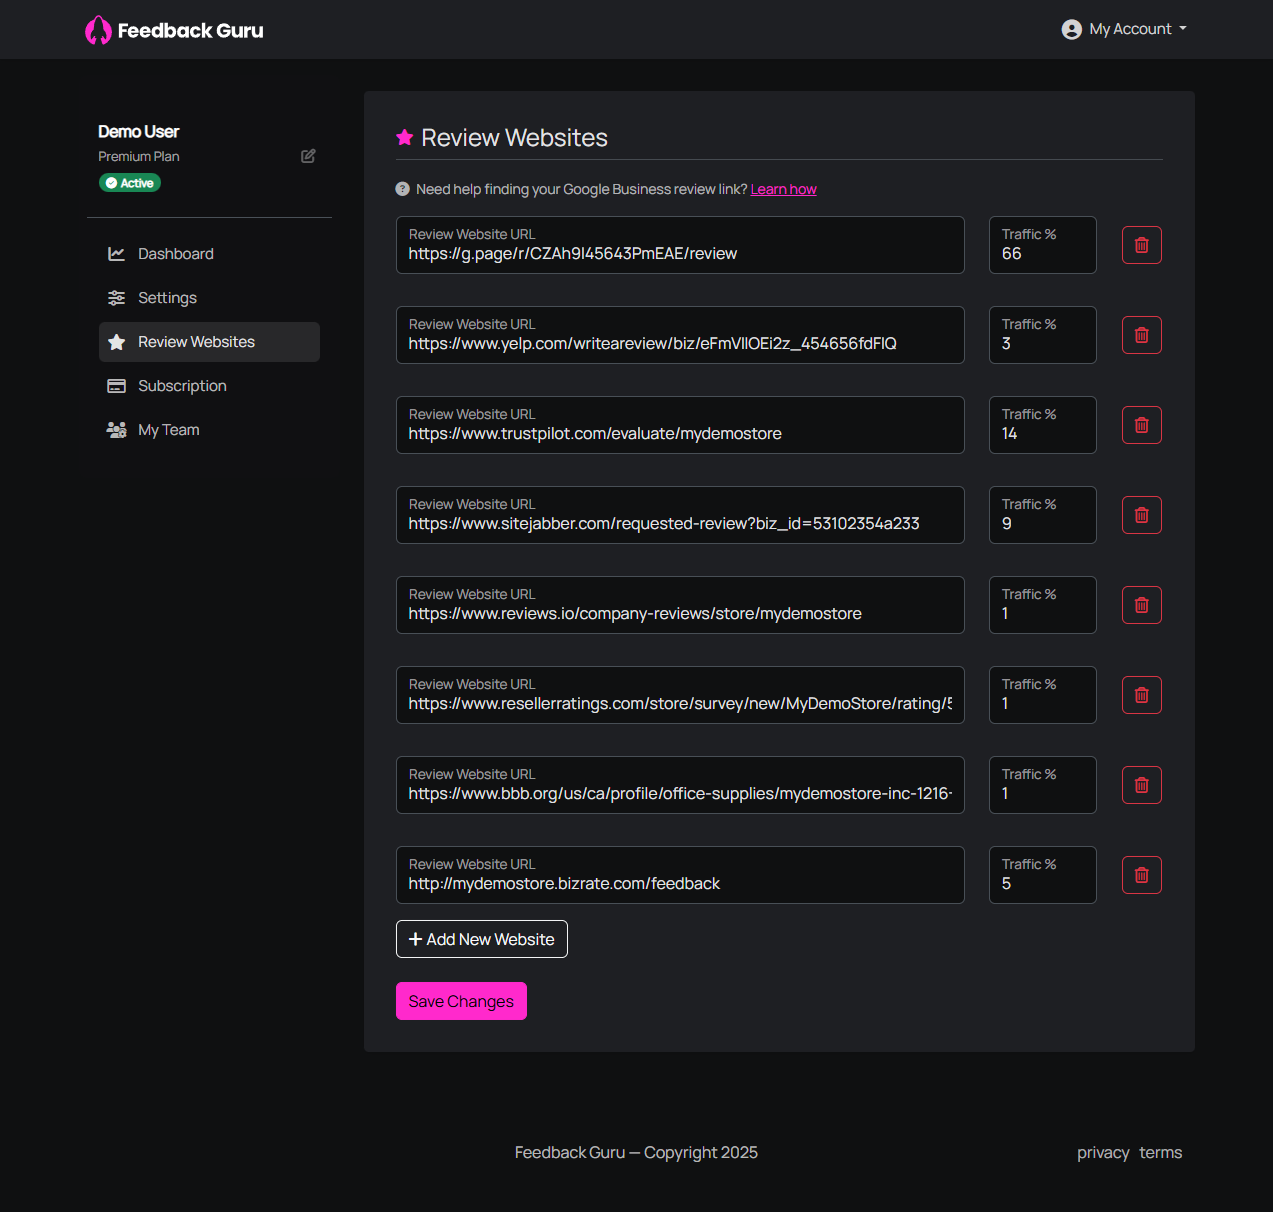
Task: Click the edit profile pencil icon
Action: coord(308,156)
